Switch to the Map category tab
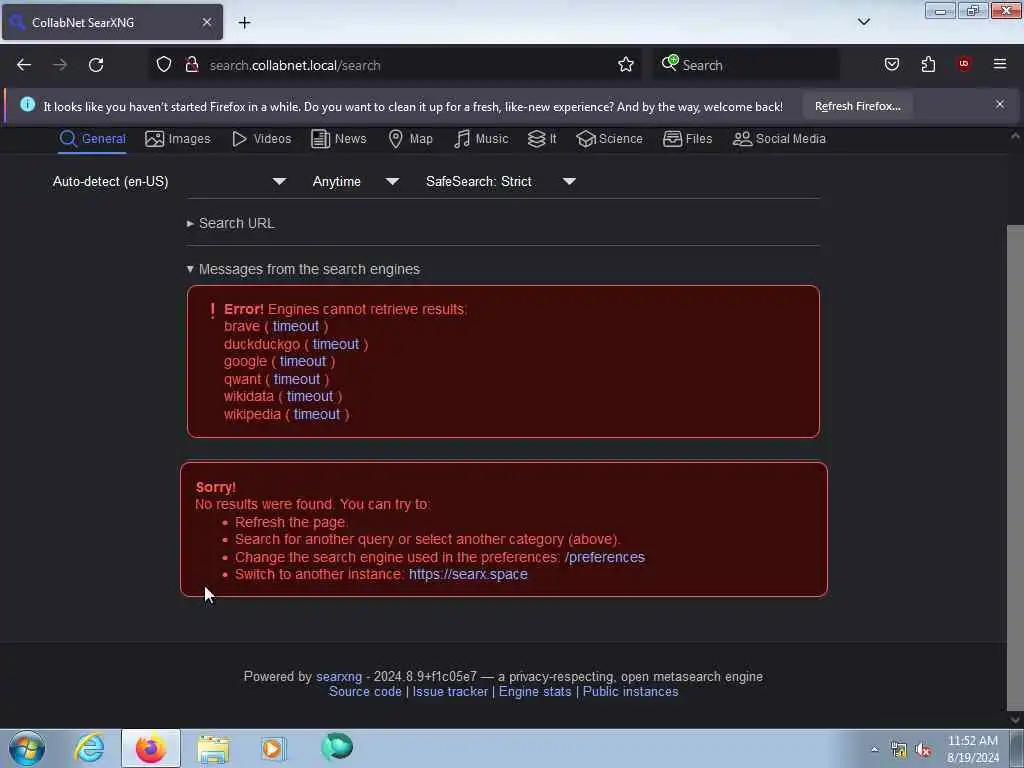The width and height of the screenshot is (1024, 768). click(410, 138)
